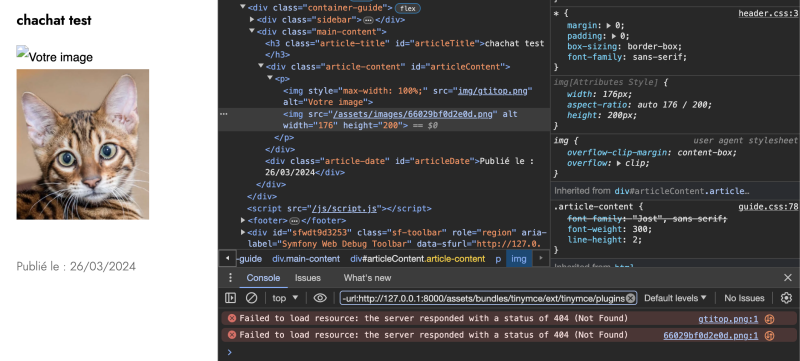Expand collapsed sidebar ellipsis badge
Image resolution: width=800 pixels, height=361 pixels.
coord(368,20)
